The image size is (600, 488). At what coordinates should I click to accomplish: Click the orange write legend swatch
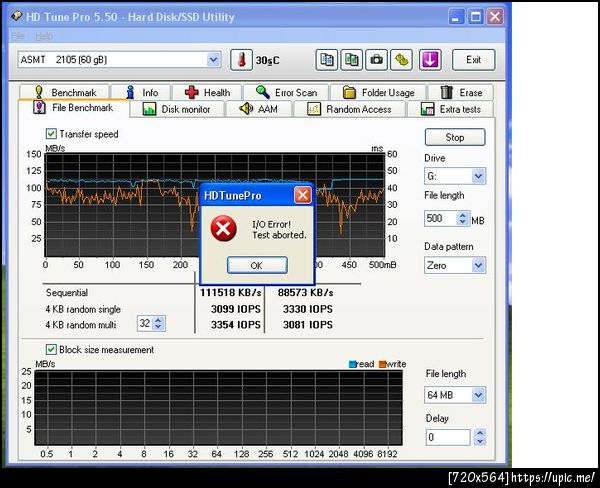(382, 364)
